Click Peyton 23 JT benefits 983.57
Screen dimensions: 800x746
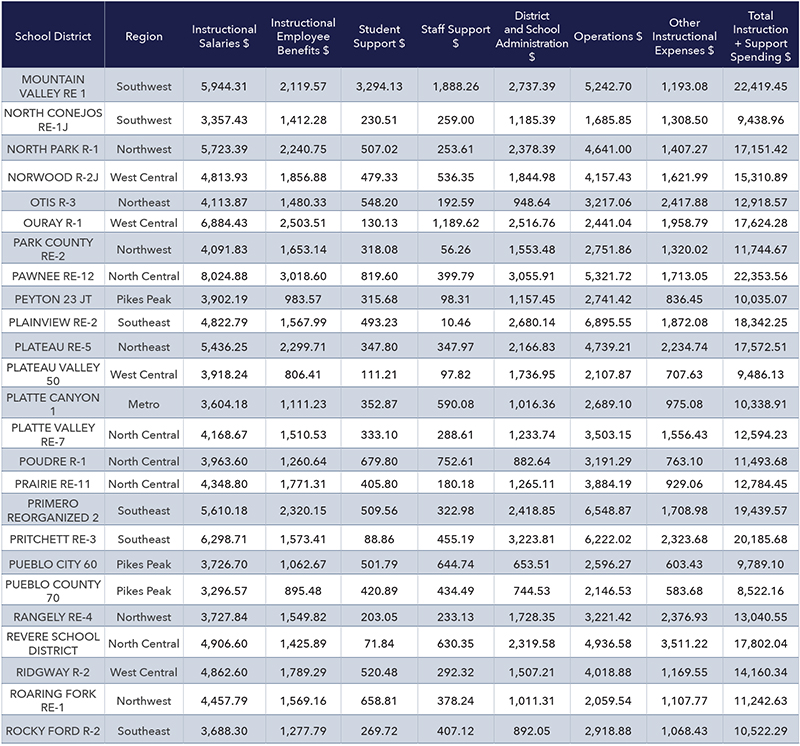coord(303,299)
